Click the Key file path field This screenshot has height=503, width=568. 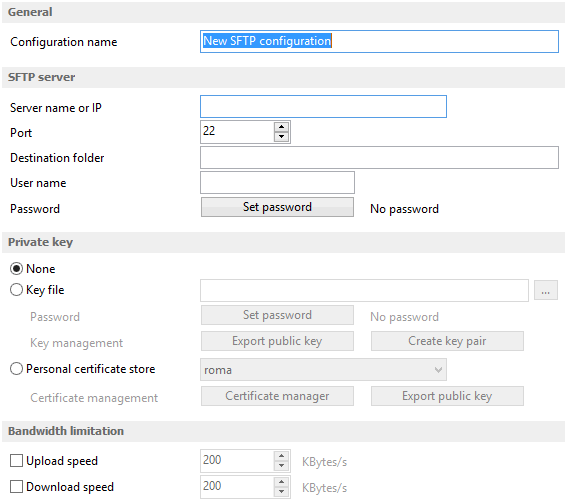pyautogui.click(x=364, y=290)
